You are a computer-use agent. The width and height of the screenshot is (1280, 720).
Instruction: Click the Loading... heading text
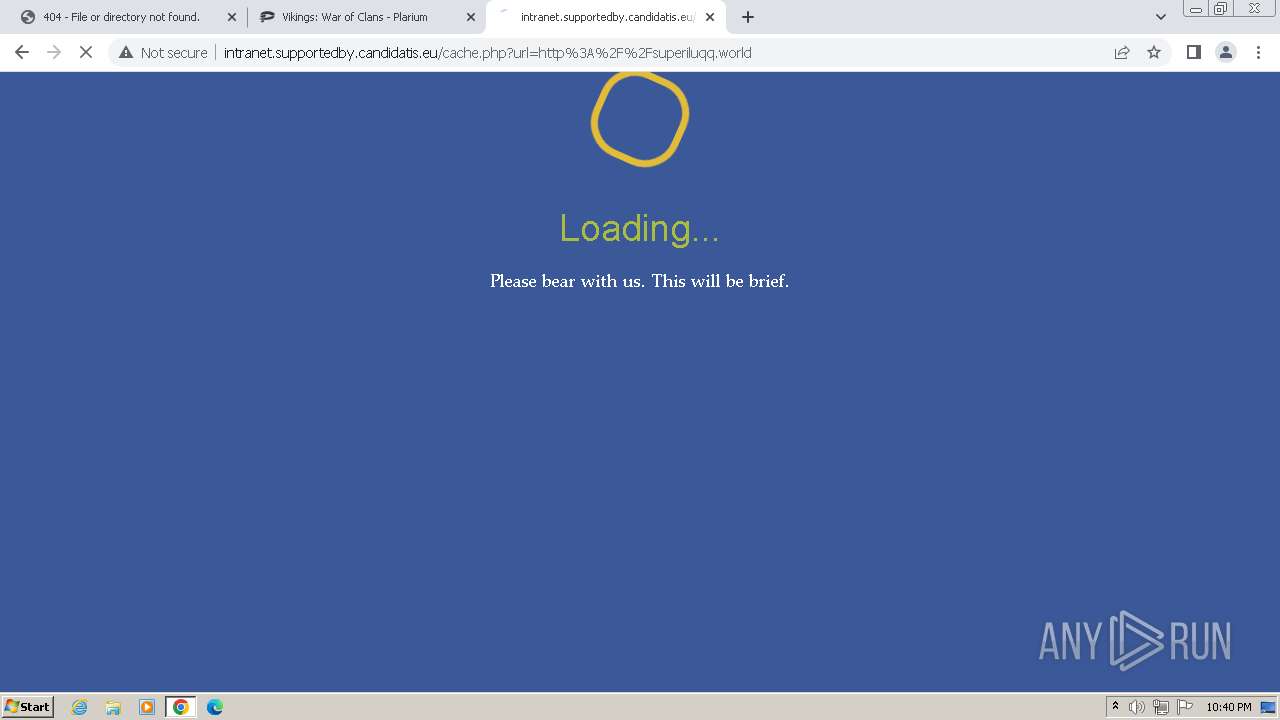(639, 229)
